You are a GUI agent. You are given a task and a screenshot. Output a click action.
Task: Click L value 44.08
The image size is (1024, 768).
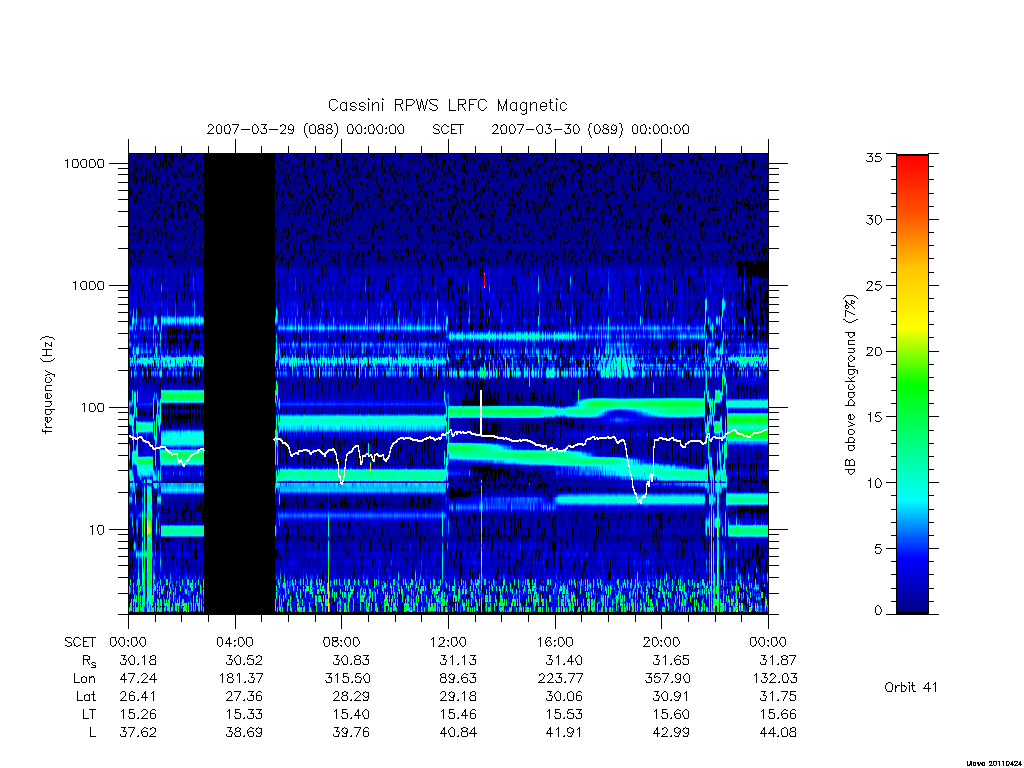pyautogui.click(x=778, y=732)
